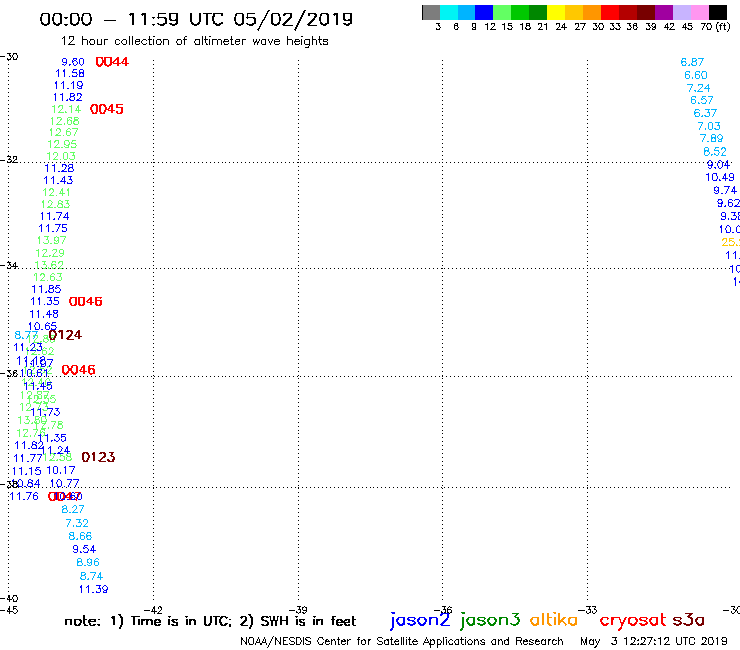Click the blue value 11.43
Image resolution: width=740 pixels, height=650 pixels.
click(x=58, y=180)
